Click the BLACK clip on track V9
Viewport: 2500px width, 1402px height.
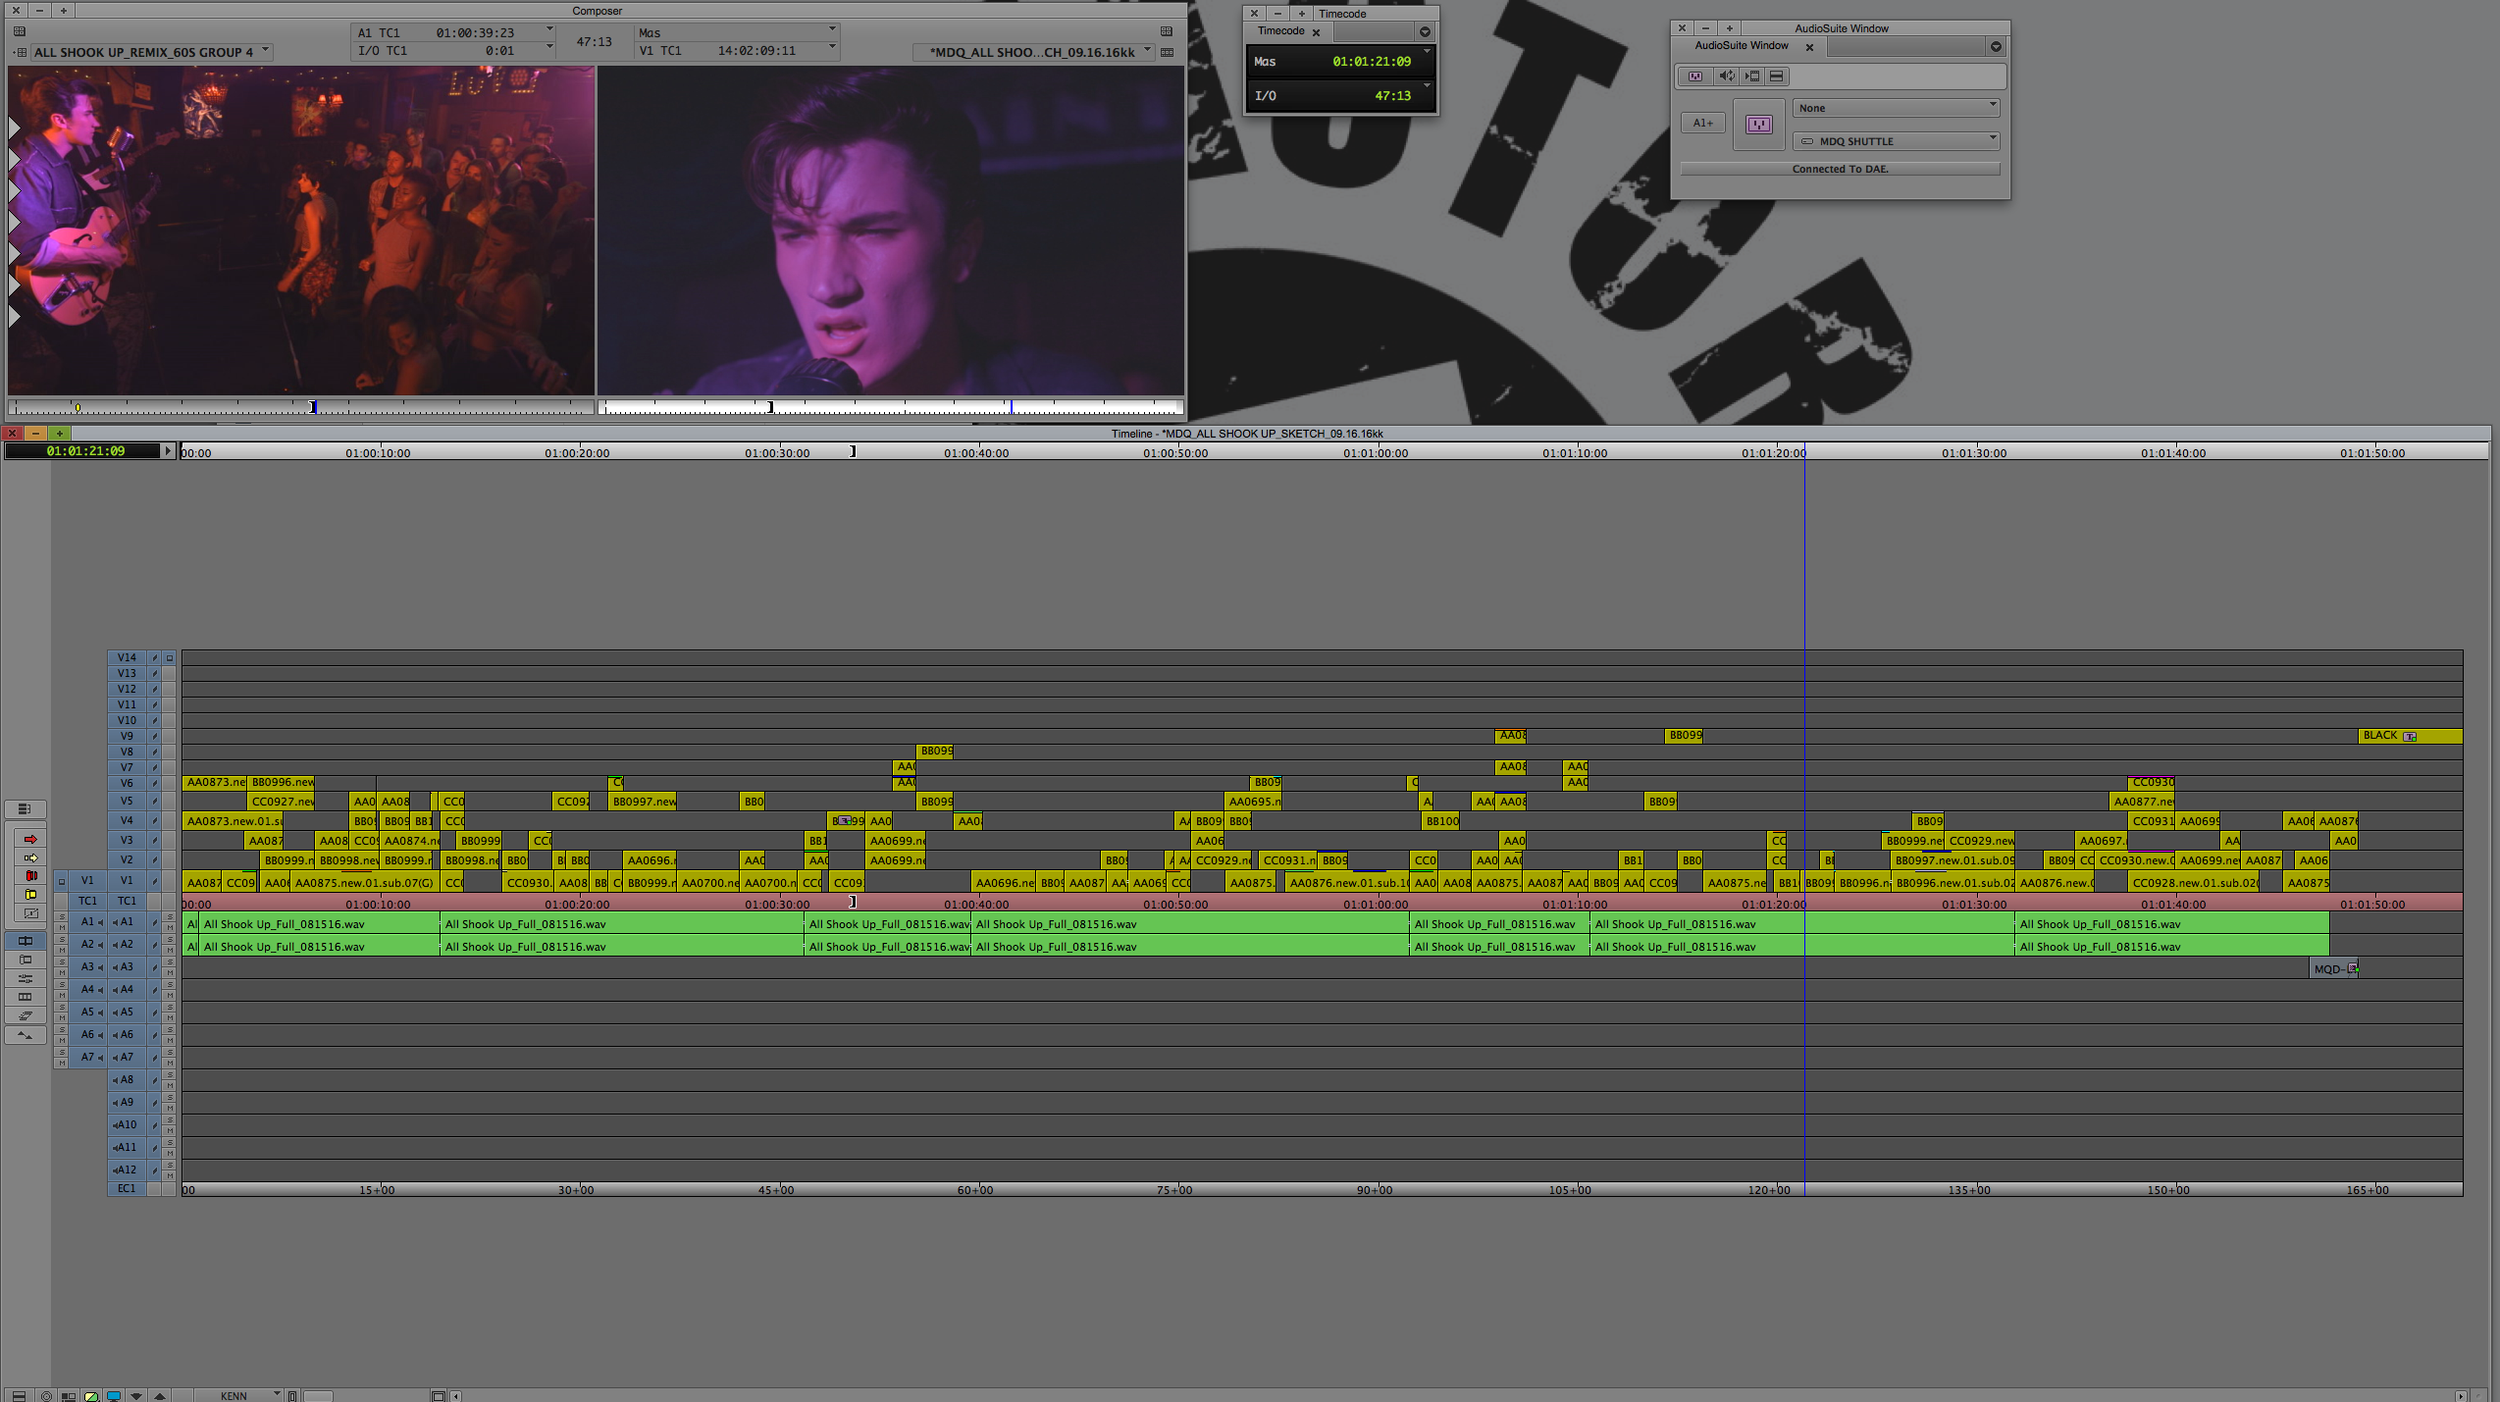2410,736
